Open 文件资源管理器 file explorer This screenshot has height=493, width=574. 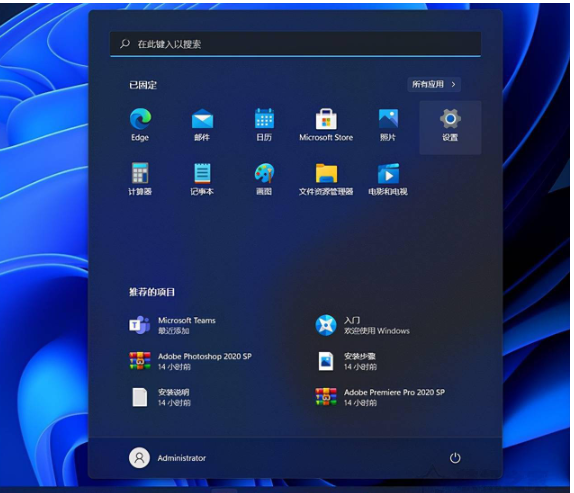point(326,173)
